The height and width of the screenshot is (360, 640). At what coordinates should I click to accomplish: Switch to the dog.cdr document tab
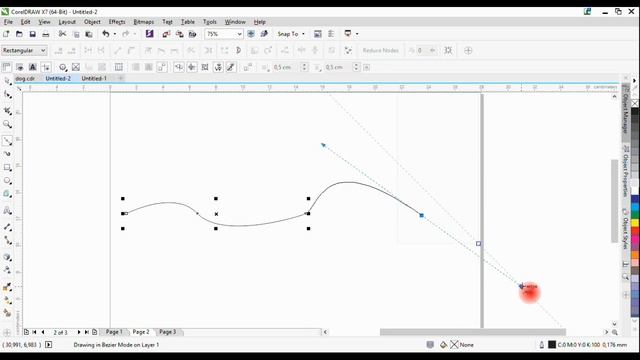[25, 78]
